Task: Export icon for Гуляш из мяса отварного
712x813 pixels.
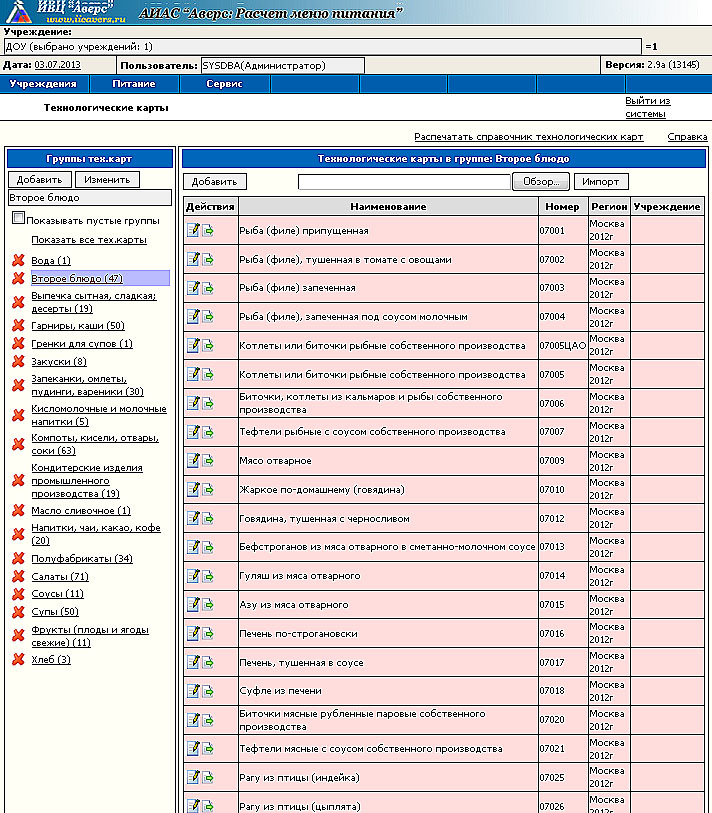Action: (x=208, y=576)
